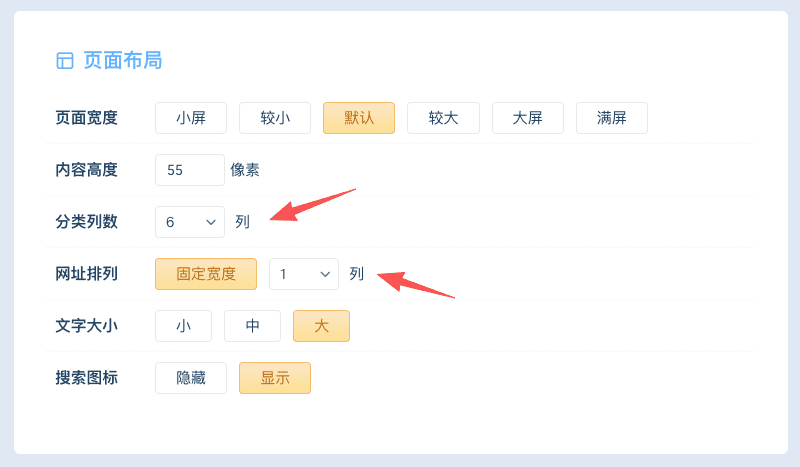The height and width of the screenshot is (467, 800).
Task: Open the 分类列数 column count dropdown
Action: pos(190,222)
